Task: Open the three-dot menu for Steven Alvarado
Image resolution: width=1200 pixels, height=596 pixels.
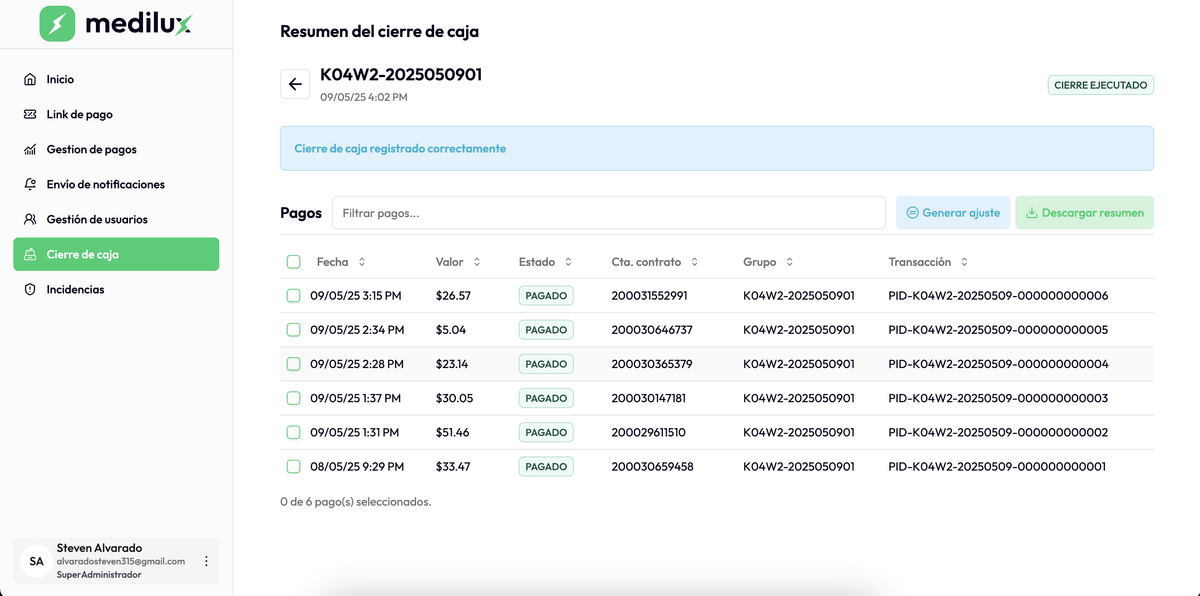Action: point(206,561)
